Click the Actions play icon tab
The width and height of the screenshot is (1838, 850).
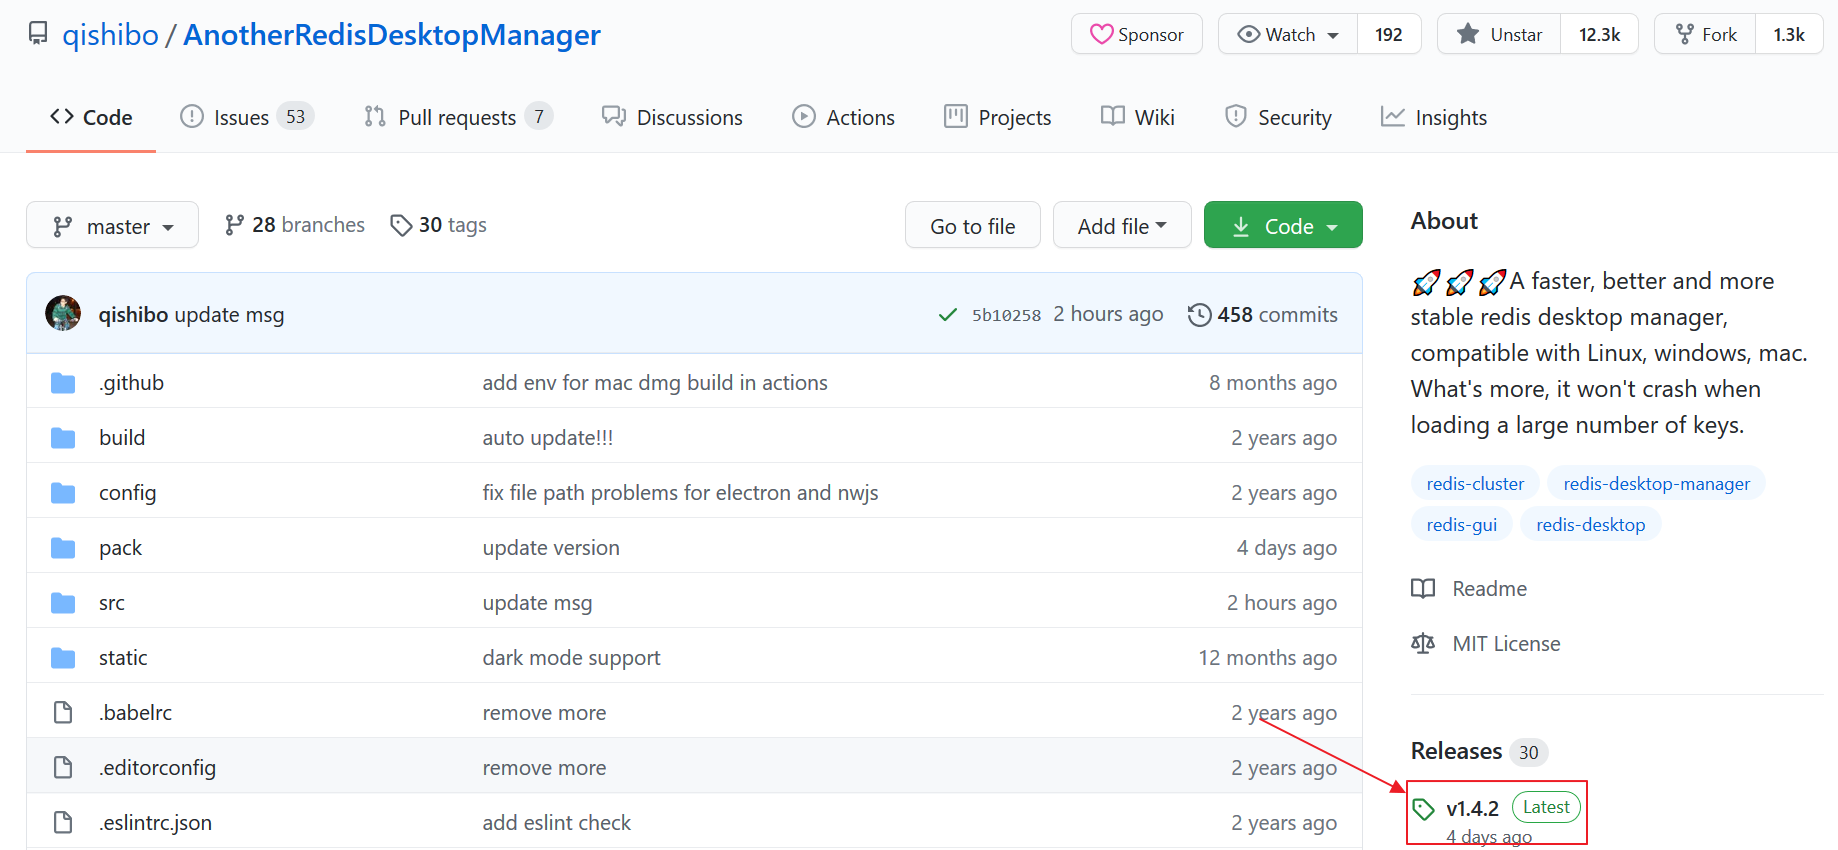click(x=804, y=117)
